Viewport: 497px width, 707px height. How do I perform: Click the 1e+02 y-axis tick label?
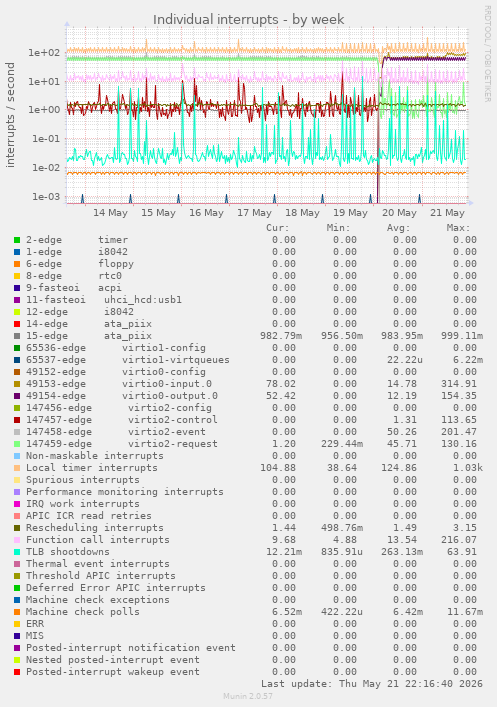point(44,53)
